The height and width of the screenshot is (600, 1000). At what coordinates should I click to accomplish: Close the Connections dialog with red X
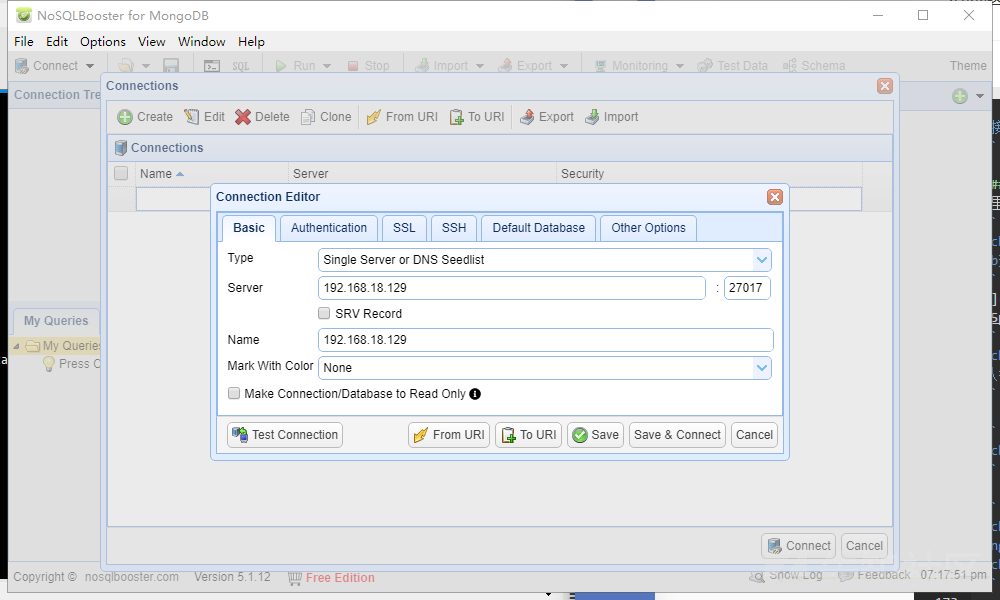885,86
